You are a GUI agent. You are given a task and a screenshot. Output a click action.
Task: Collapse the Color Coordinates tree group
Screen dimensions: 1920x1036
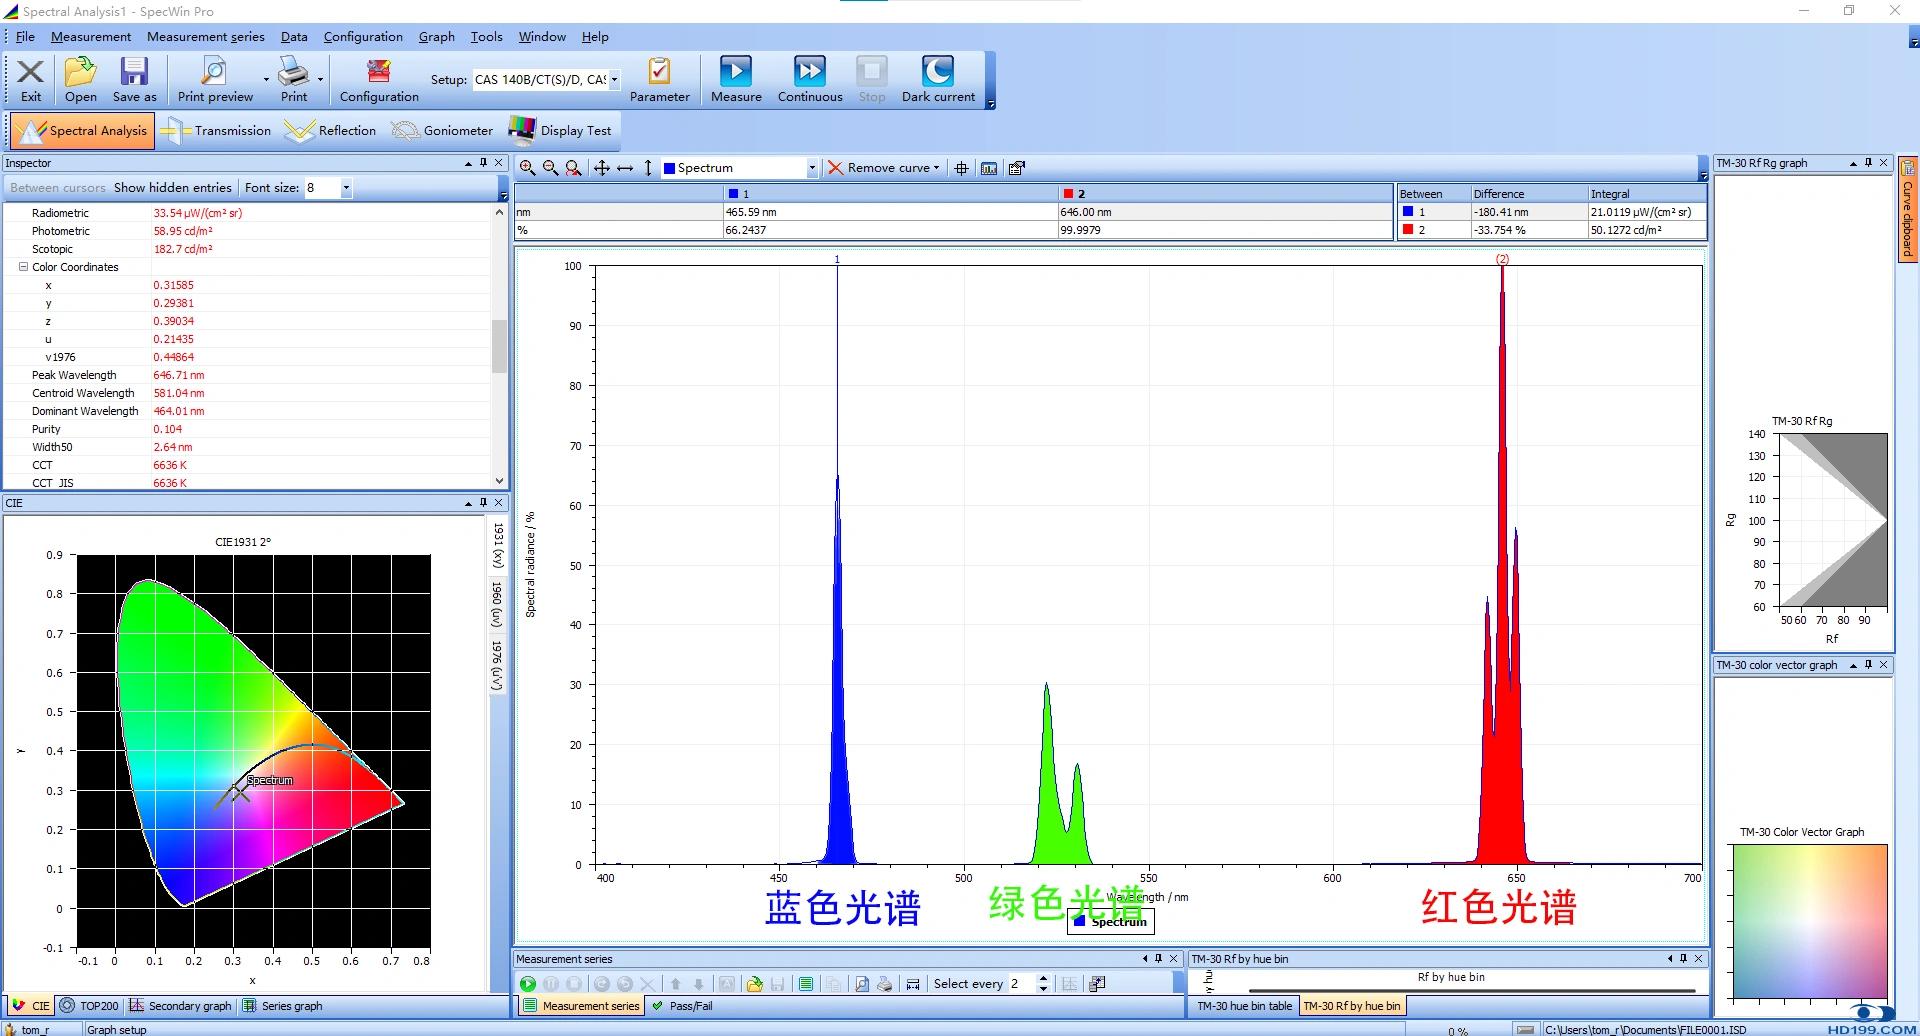(23, 267)
